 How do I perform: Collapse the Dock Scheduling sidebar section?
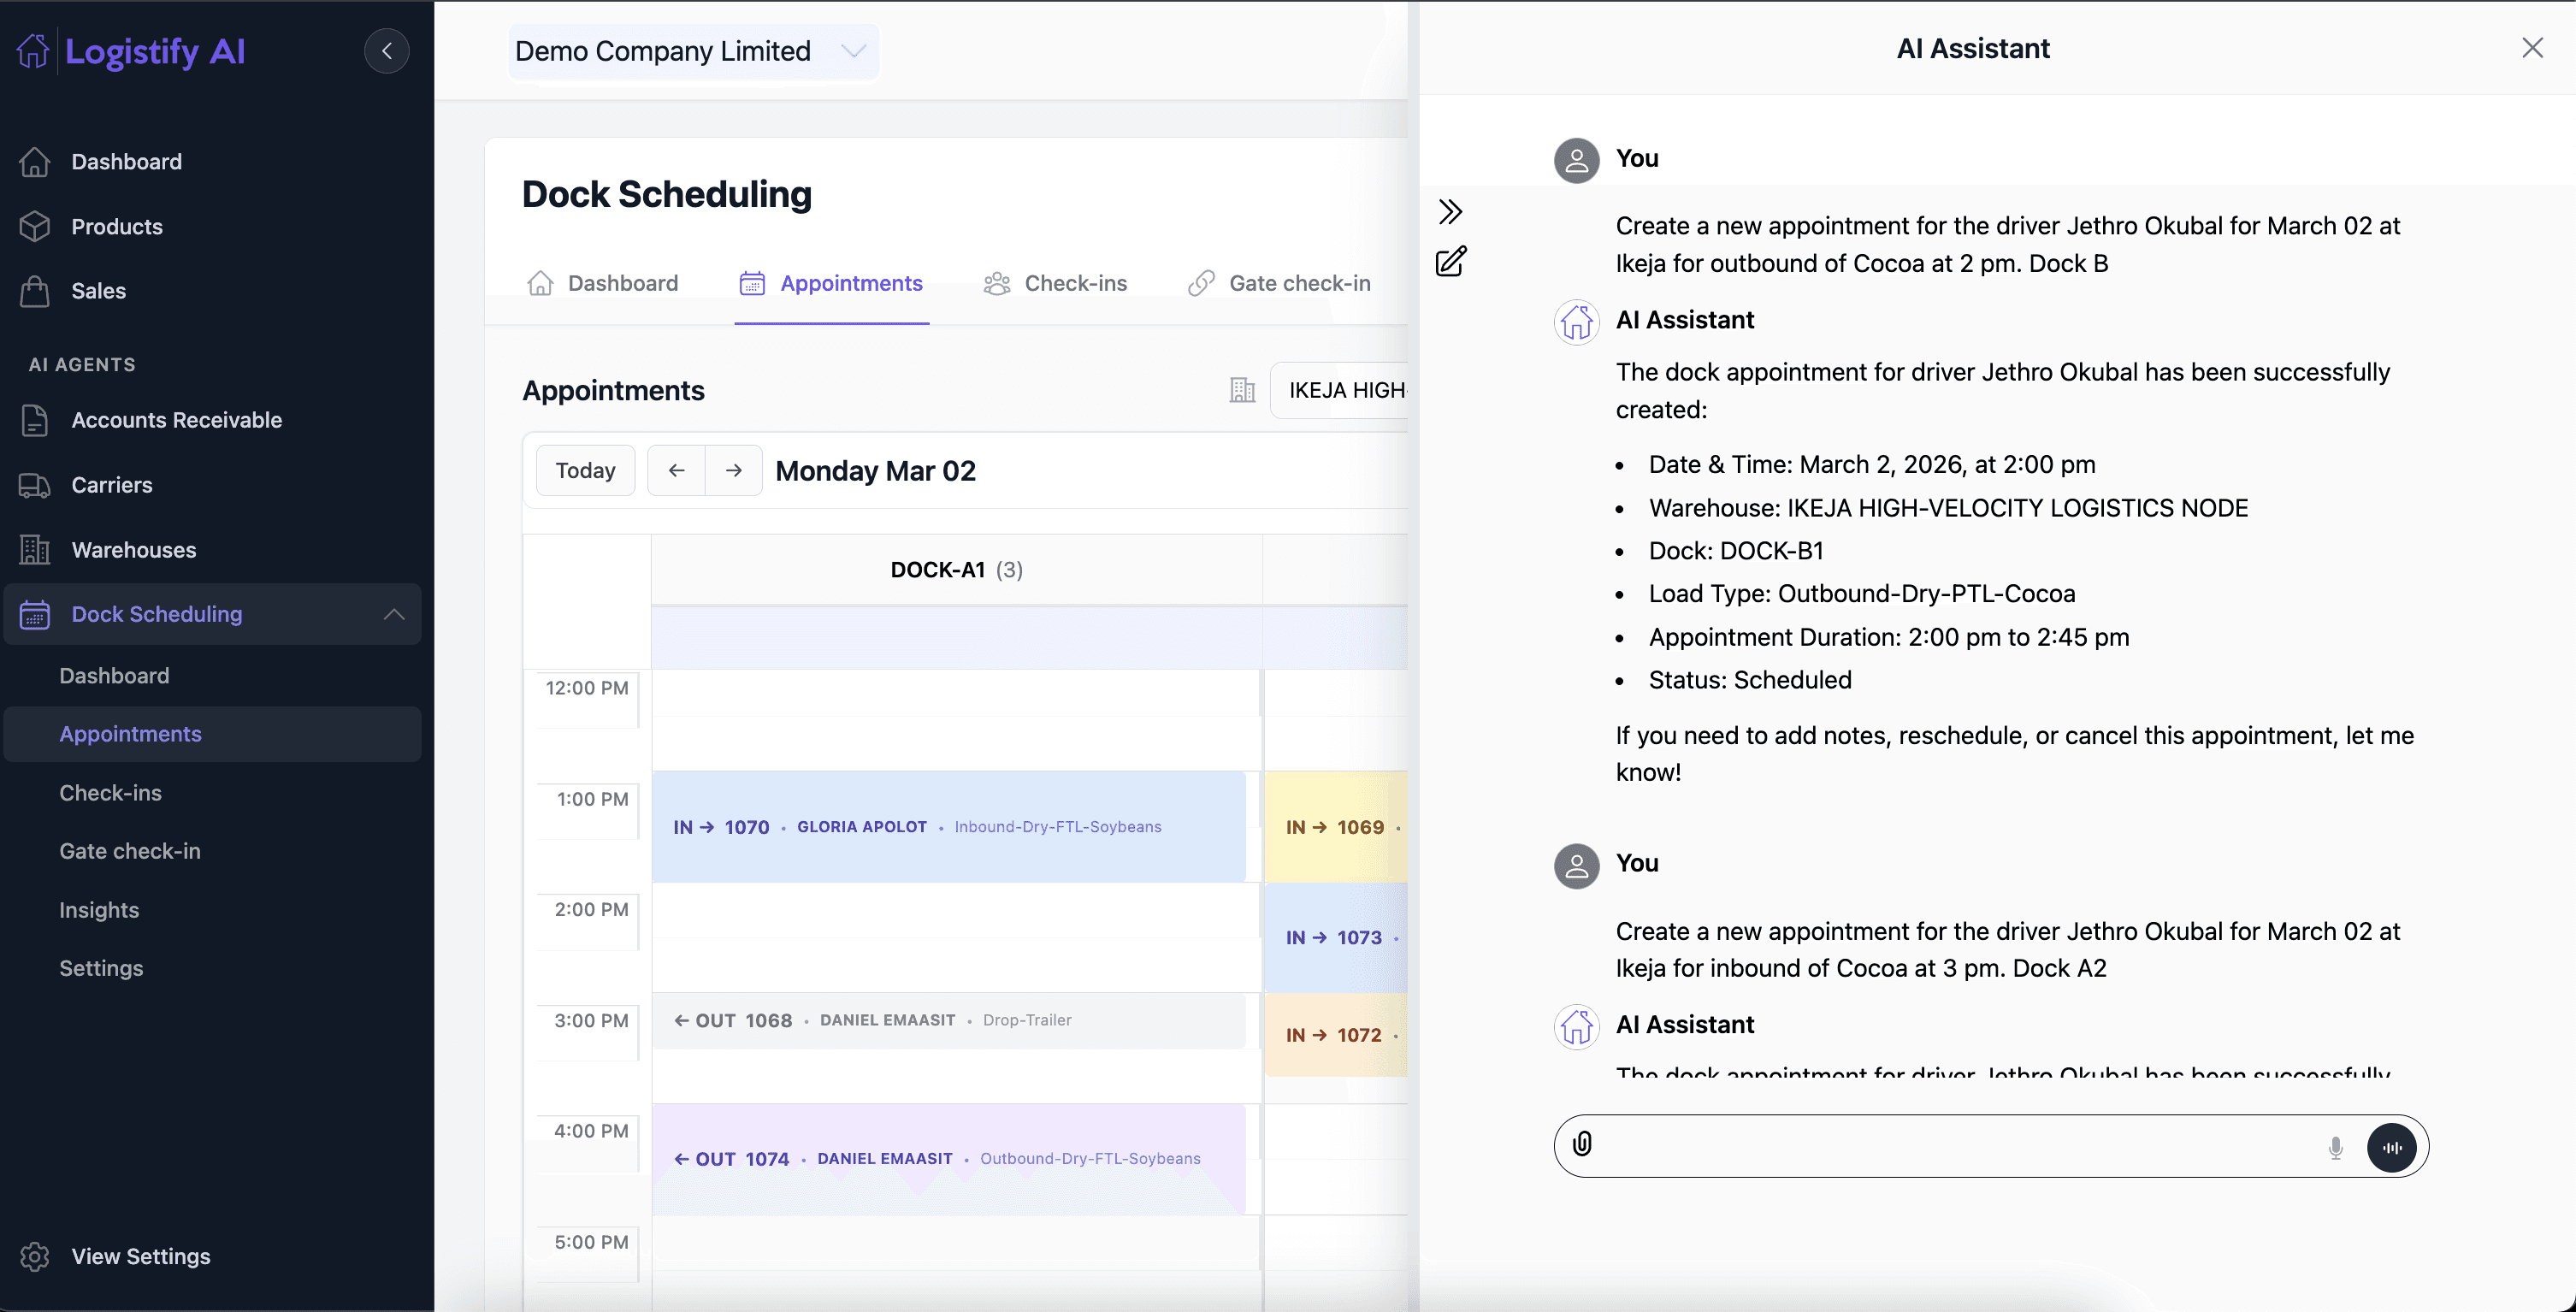[394, 614]
